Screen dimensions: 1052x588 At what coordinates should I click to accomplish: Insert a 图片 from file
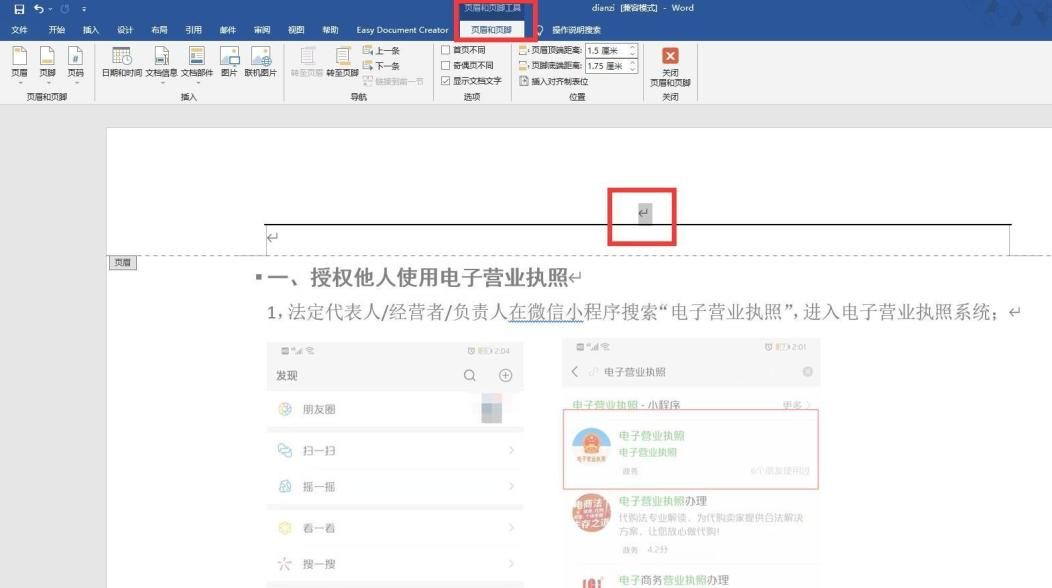229,62
